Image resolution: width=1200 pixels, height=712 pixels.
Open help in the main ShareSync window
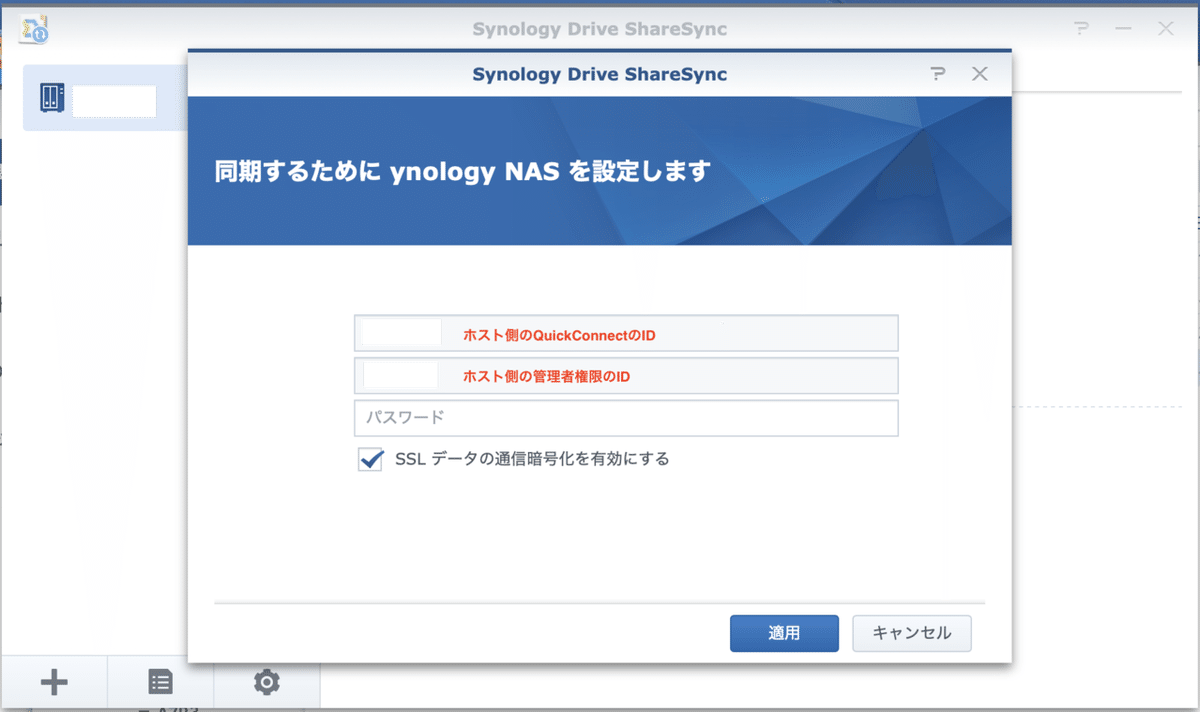(x=1080, y=29)
